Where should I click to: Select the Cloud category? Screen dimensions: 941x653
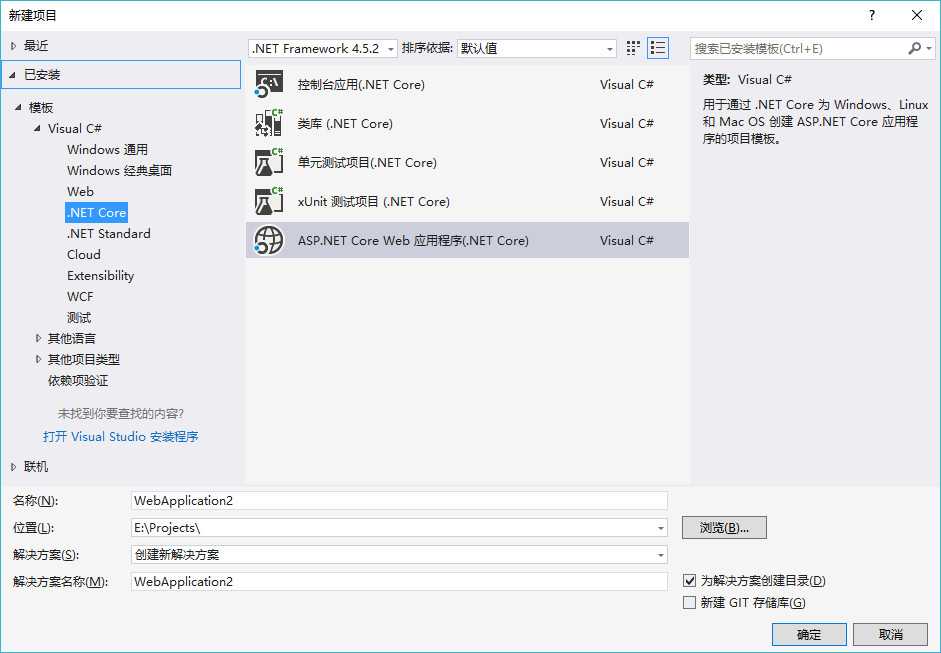84,254
